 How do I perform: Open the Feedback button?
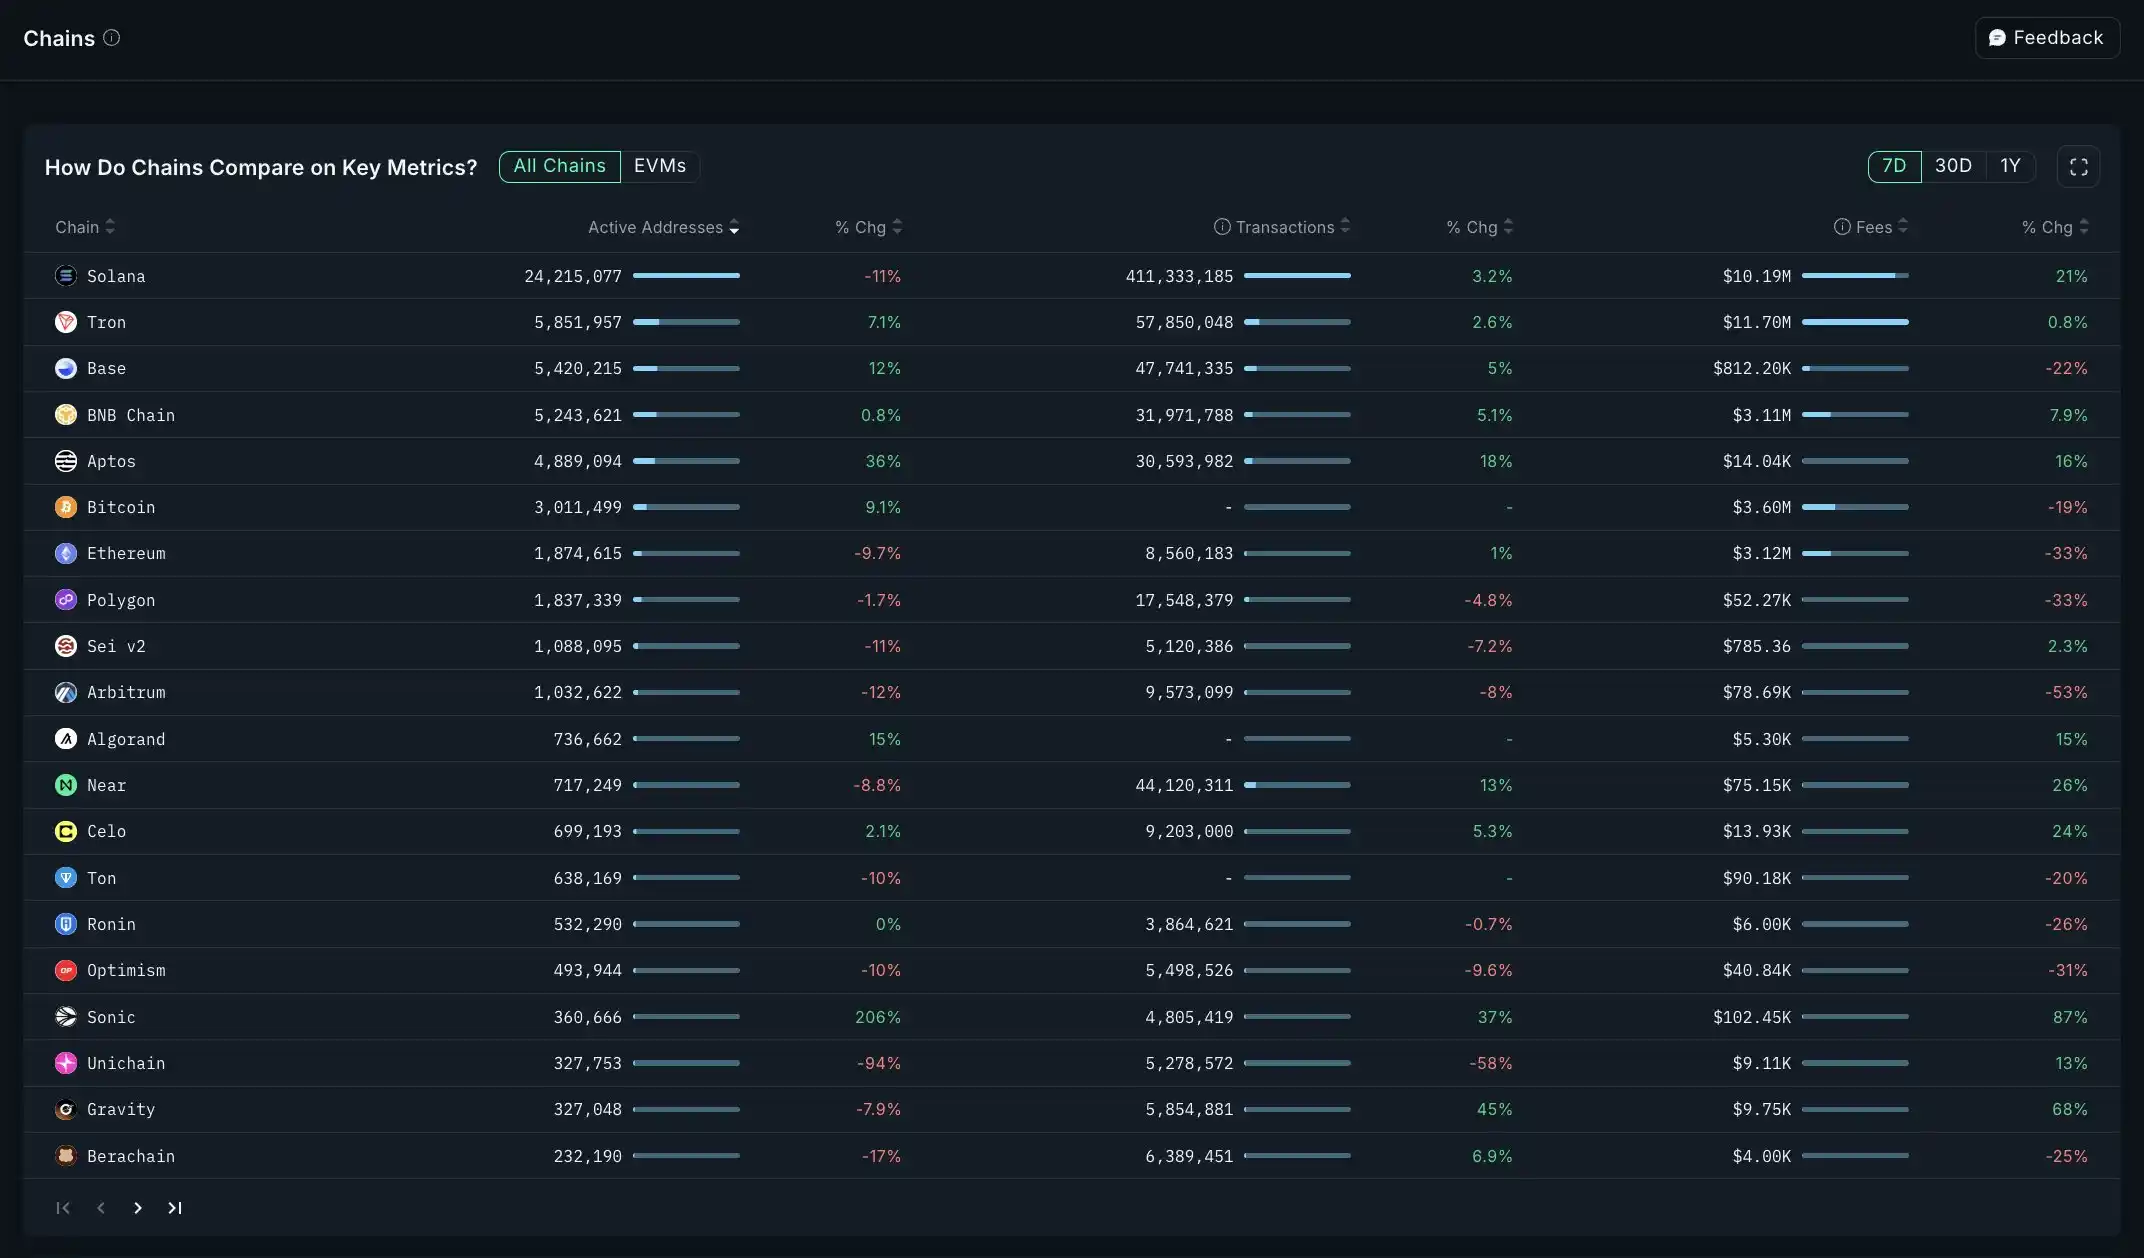pyautogui.click(x=2046, y=38)
